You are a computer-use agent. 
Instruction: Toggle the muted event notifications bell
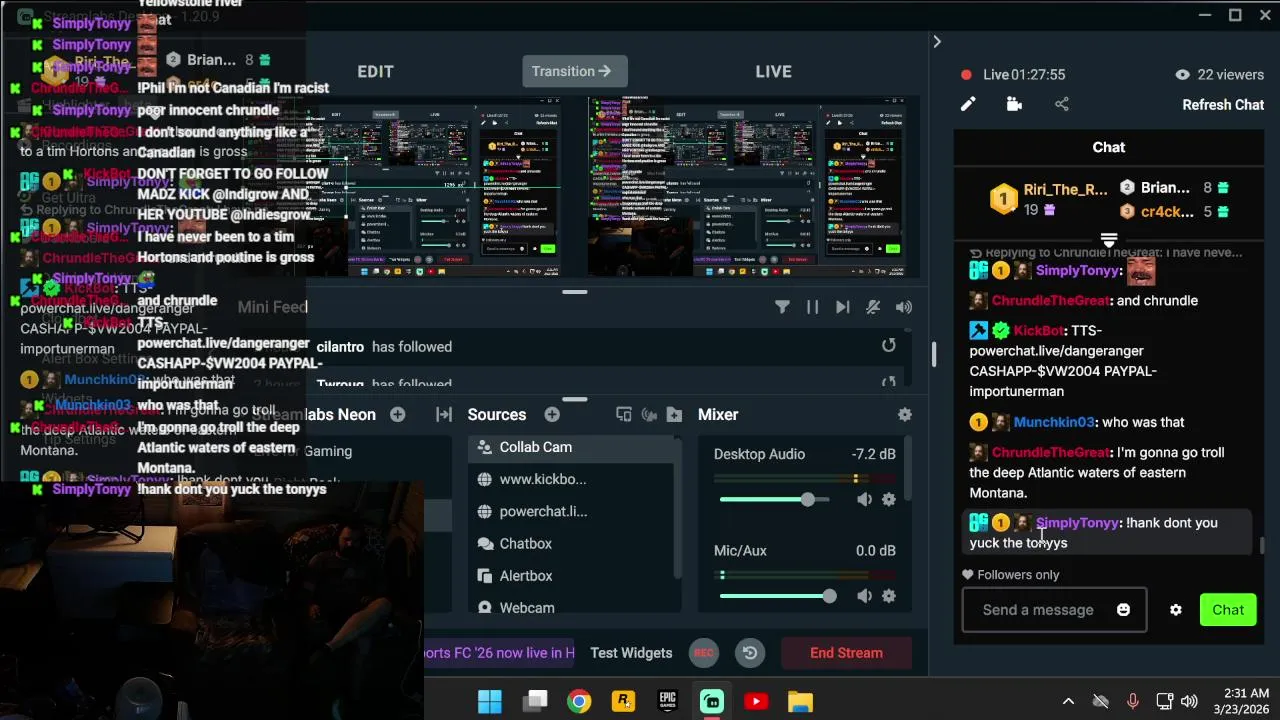(x=873, y=308)
